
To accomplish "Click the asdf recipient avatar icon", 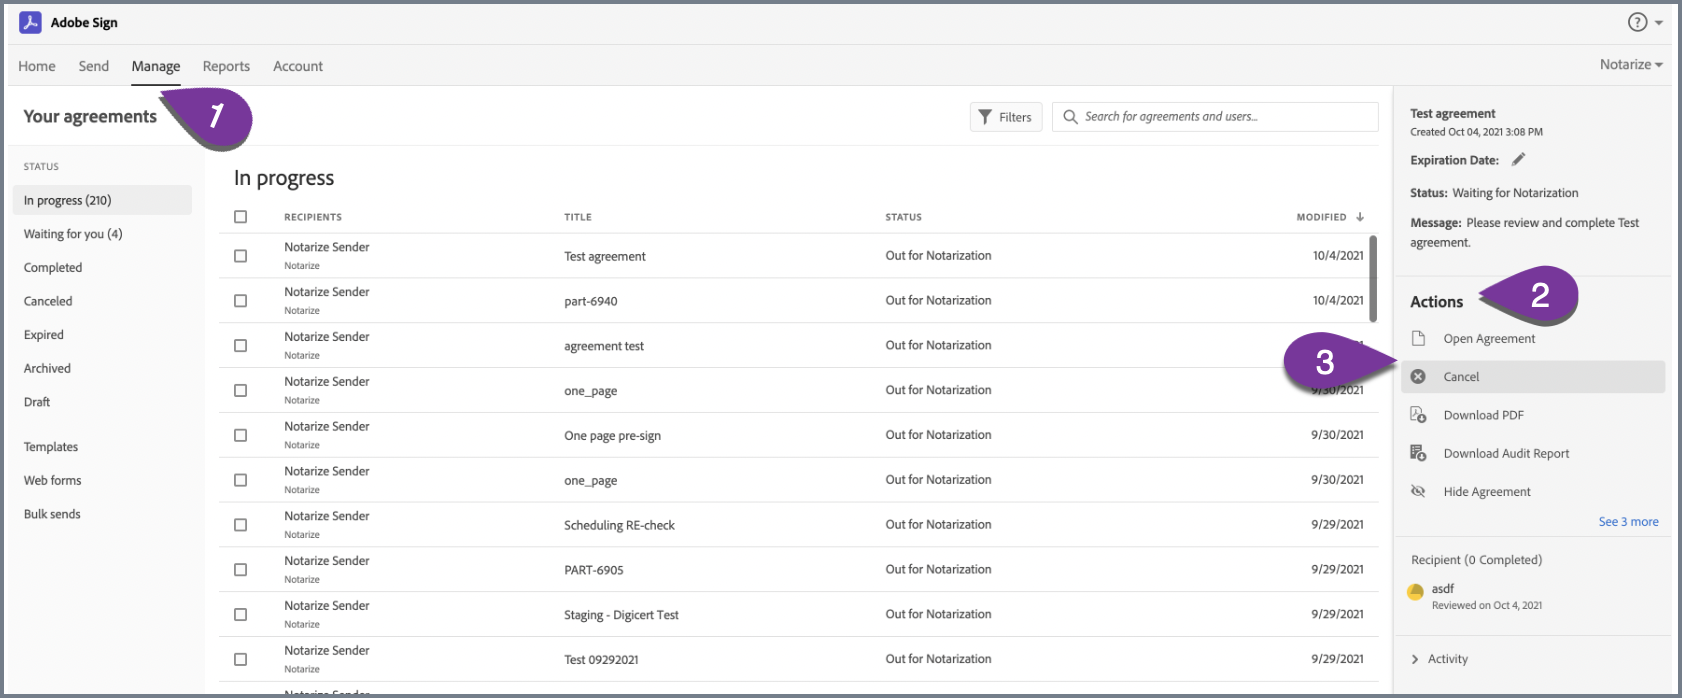I will (x=1415, y=591).
